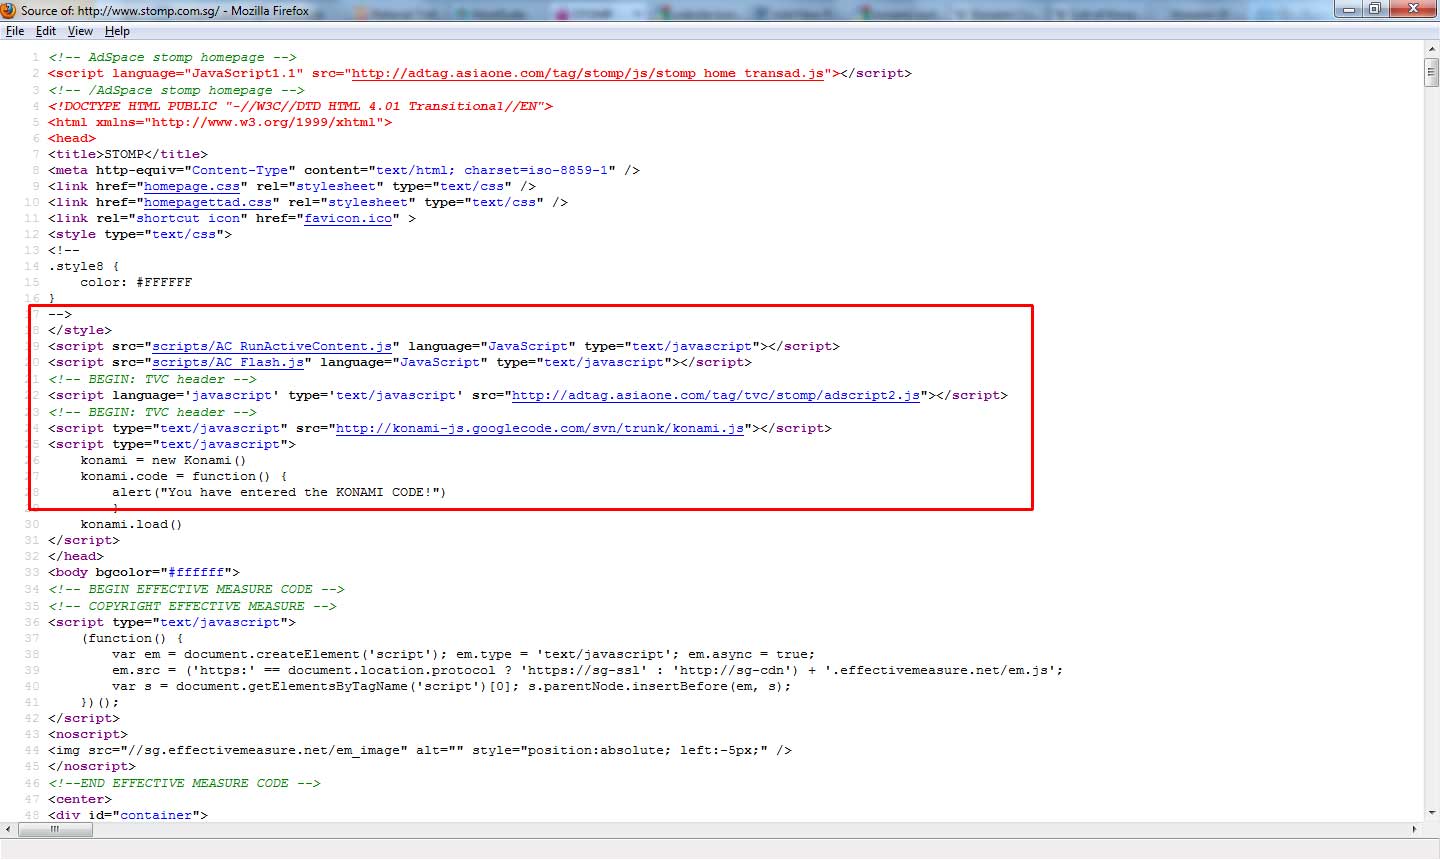Image resolution: width=1440 pixels, height=860 pixels.
Task: Click the div id="container" line
Action: pos(128,815)
